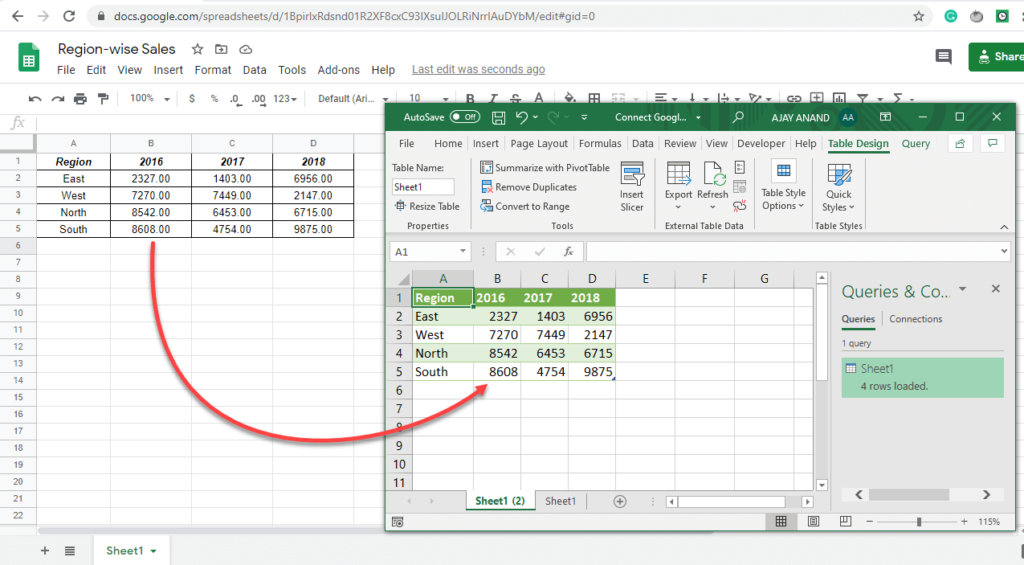Click the Excel Table Name field Sheet1
Screen dimensions: 1024x565
pos(423,187)
